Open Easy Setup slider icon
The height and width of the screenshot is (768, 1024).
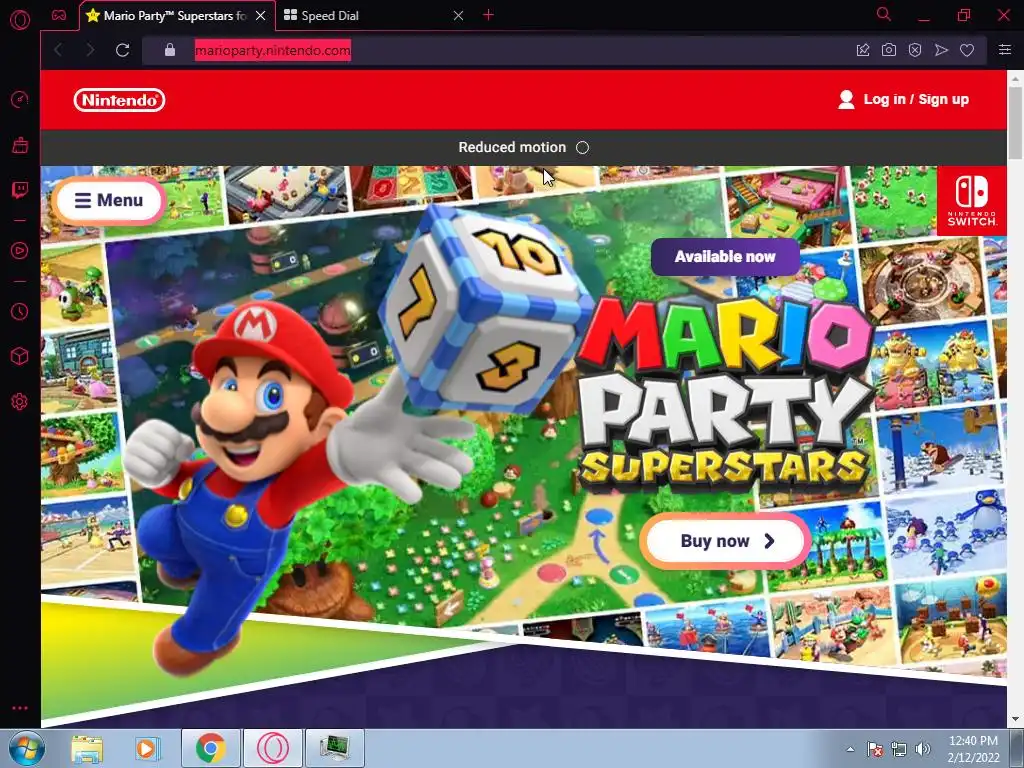pos(1005,50)
